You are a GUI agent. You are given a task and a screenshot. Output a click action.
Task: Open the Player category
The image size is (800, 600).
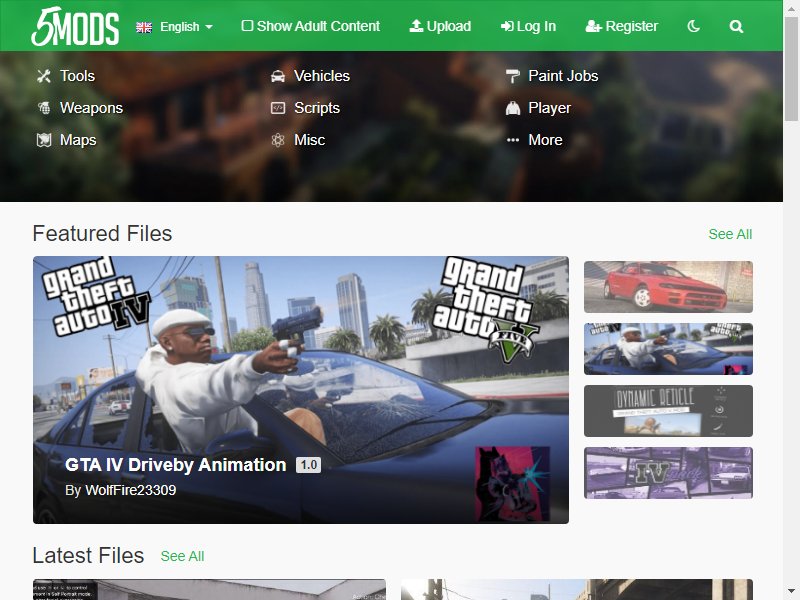tap(549, 108)
